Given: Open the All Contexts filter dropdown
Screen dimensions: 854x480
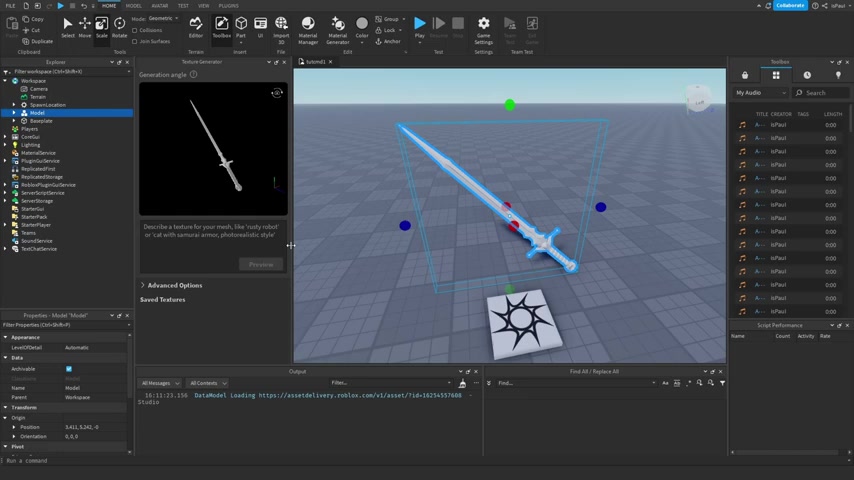Looking at the screenshot, I should click(207, 383).
